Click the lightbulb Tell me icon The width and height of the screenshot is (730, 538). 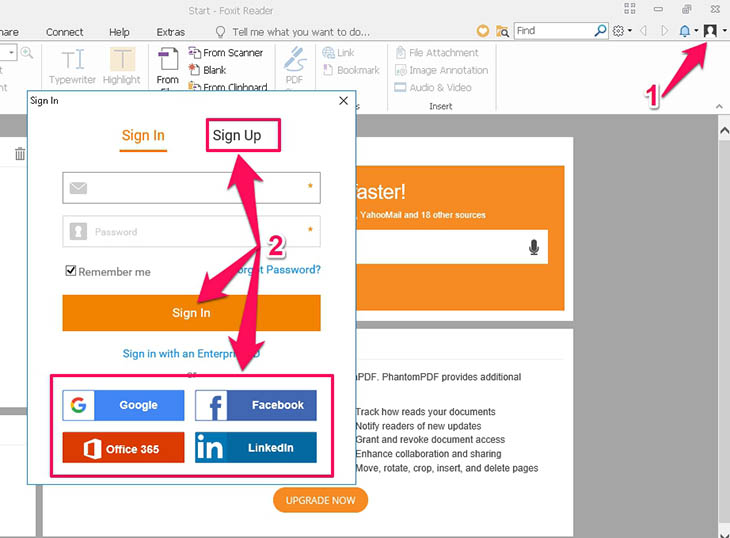click(x=220, y=32)
